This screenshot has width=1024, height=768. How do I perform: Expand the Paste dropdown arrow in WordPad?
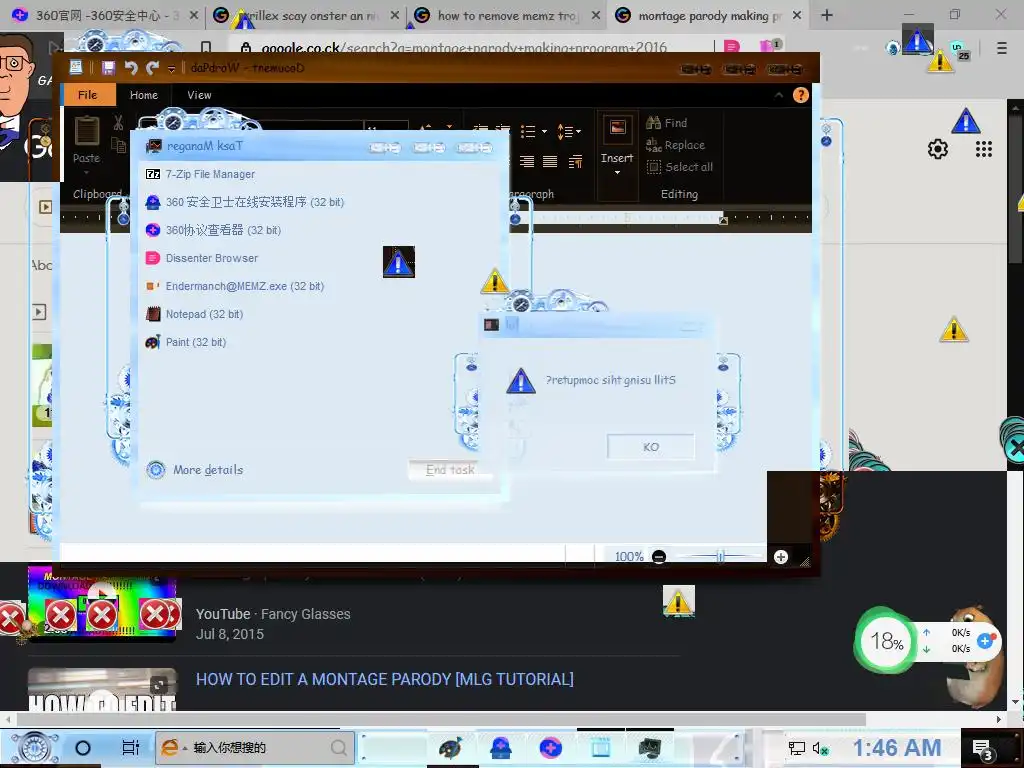tap(86, 173)
